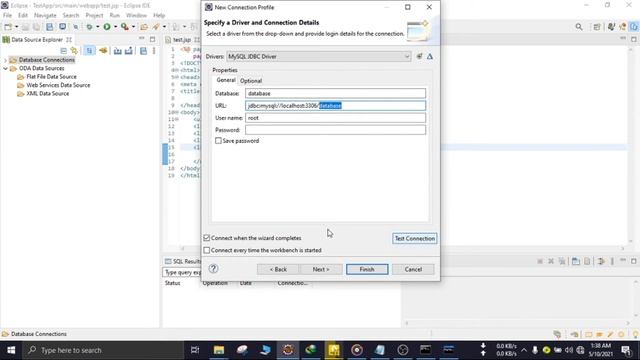Select XML Data Source in tree
Screen dimensions: 640x360
coord(47,93)
